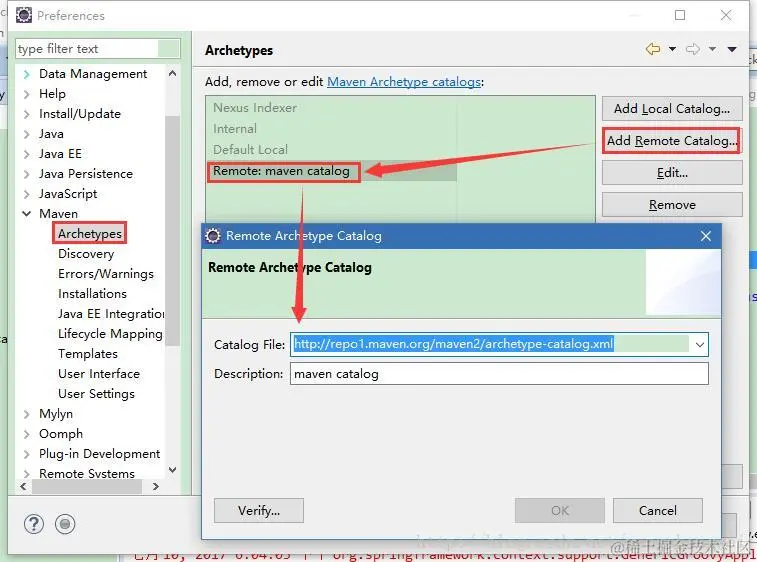Expand the Mylyn tree node
Image resolution: width=757 pixels, height=562 pixels.
click(27, 414)
